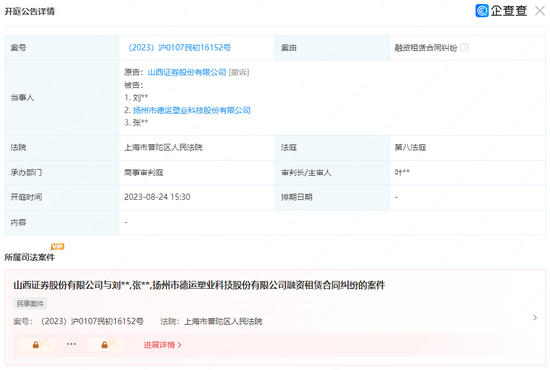Close the 开庭公告详情 dialog

point(540,11)
